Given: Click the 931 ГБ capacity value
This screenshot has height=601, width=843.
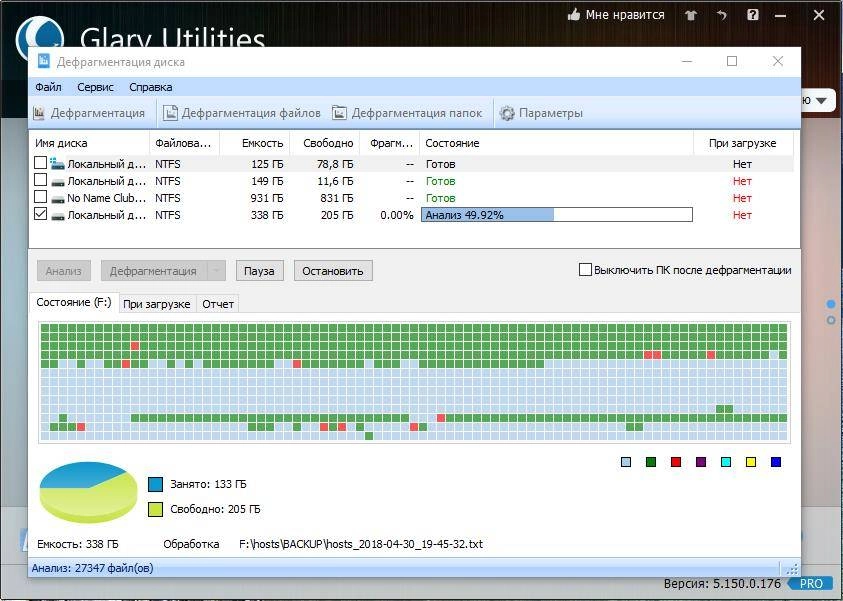Looking at the screenshot, I should click(x=267, y=198).
